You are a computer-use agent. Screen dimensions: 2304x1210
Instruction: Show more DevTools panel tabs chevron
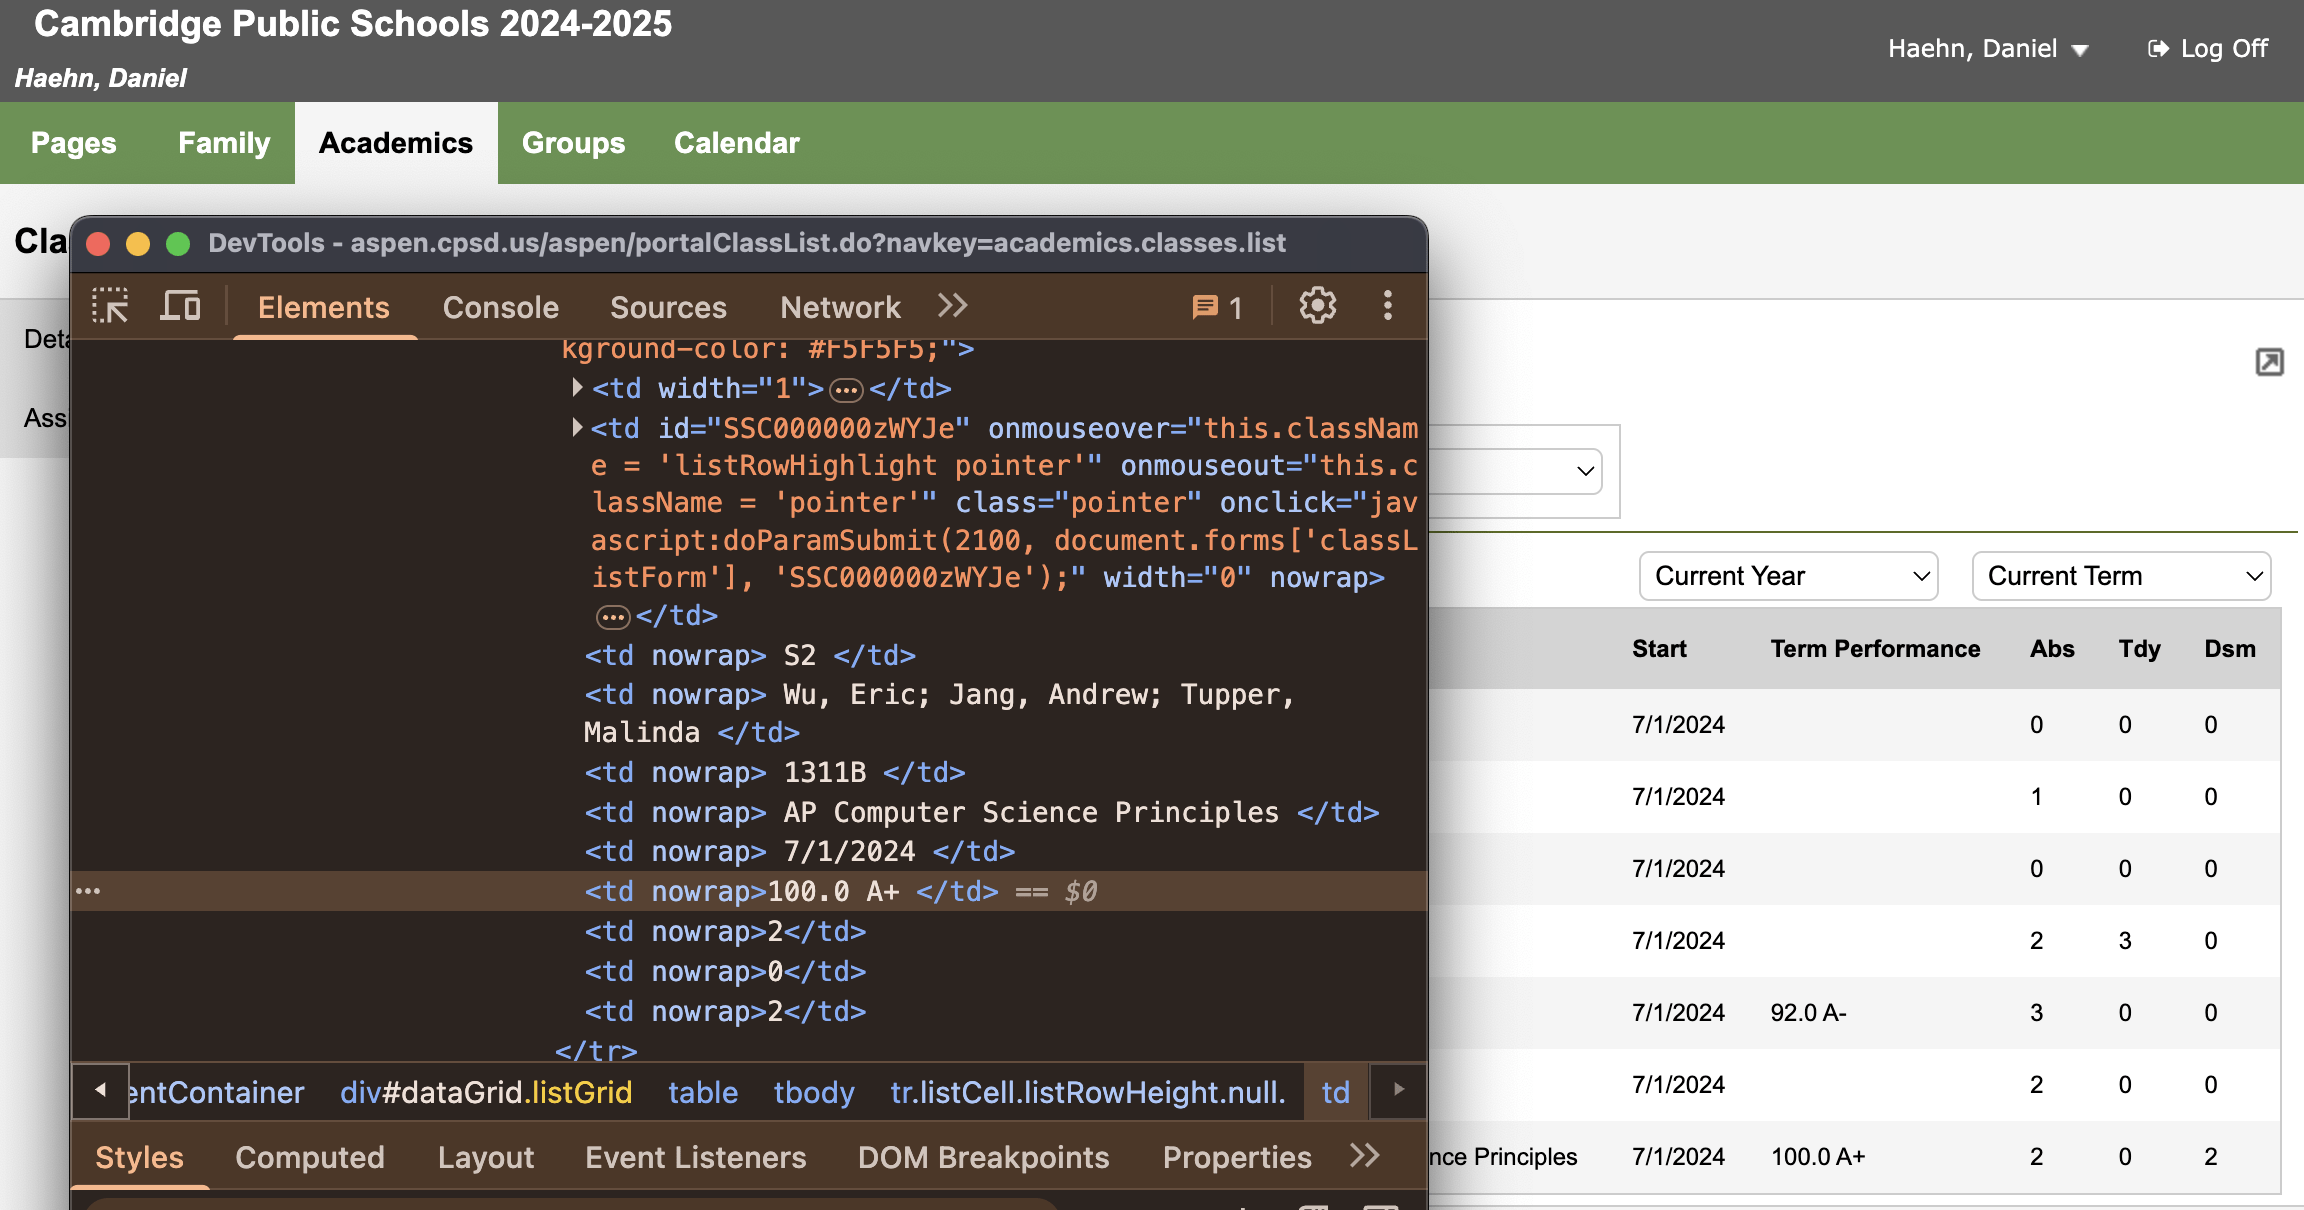pos(952,306)
